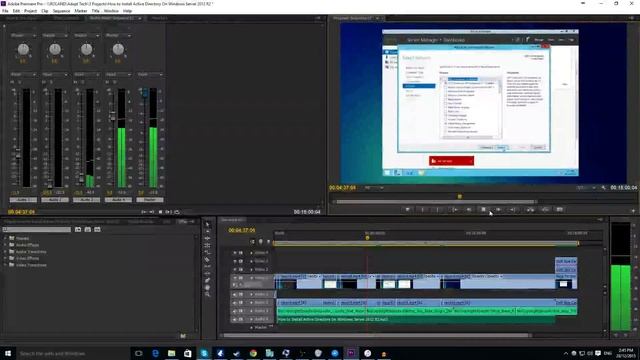
Task: Select the Slip tool
Action: (207, 266)
